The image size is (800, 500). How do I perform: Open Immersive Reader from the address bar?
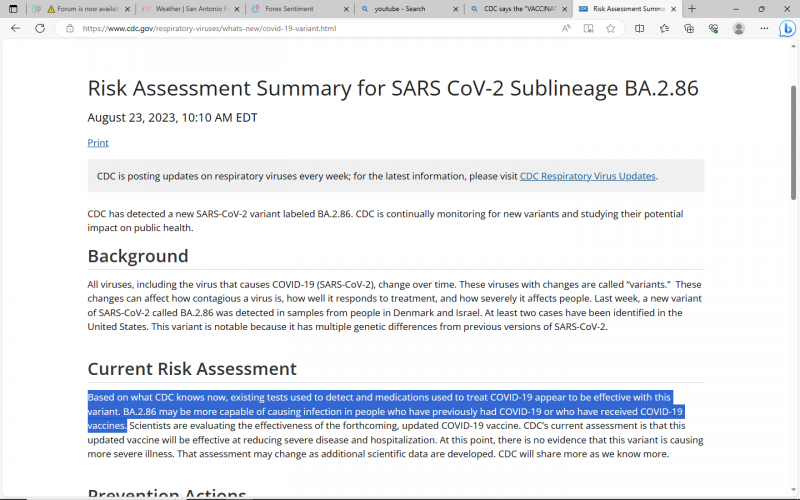[x=588, y=28]
